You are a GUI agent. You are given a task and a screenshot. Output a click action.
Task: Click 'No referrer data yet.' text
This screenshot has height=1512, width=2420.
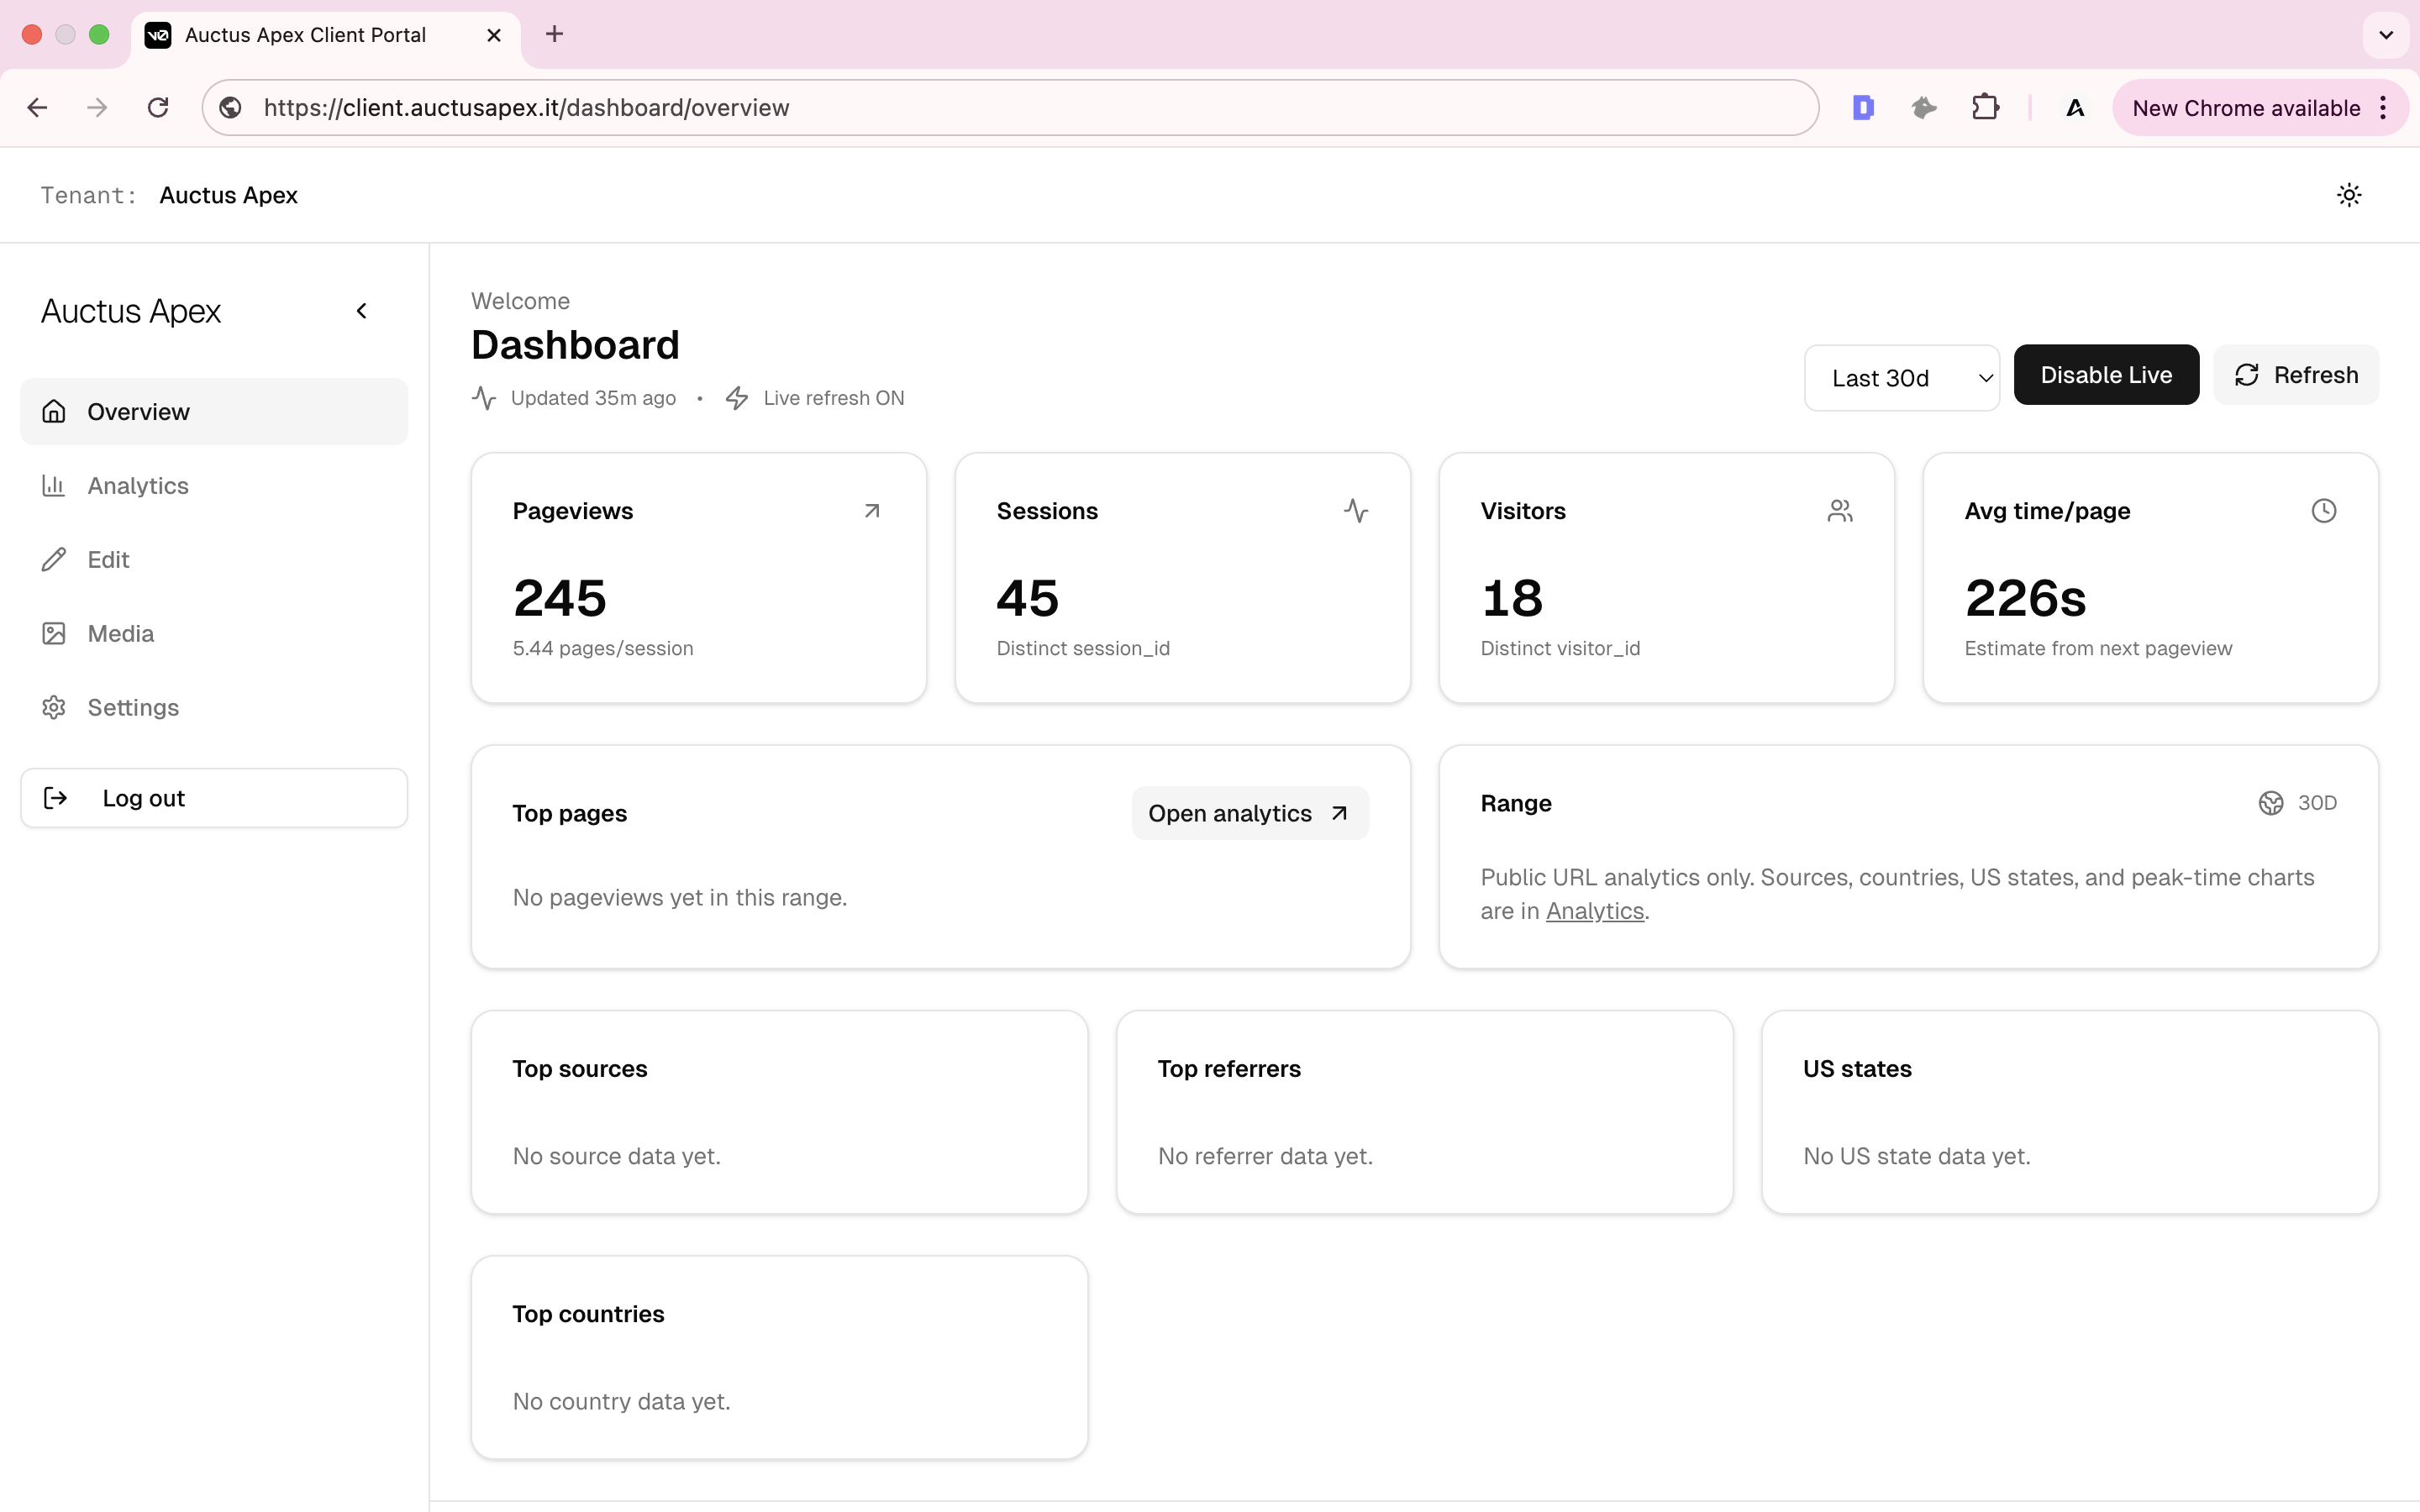tap(1265, 1157)
